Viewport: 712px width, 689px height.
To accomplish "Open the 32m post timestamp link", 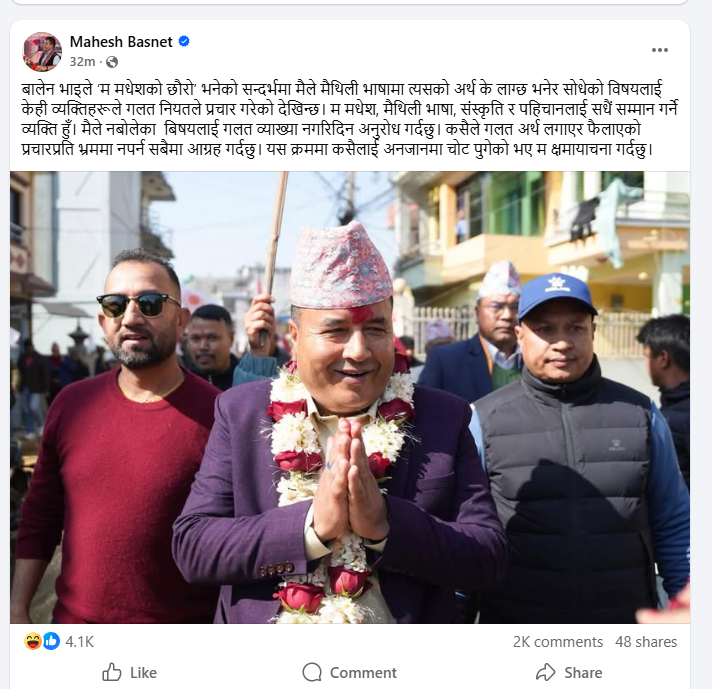I will [x=82, y=62].
